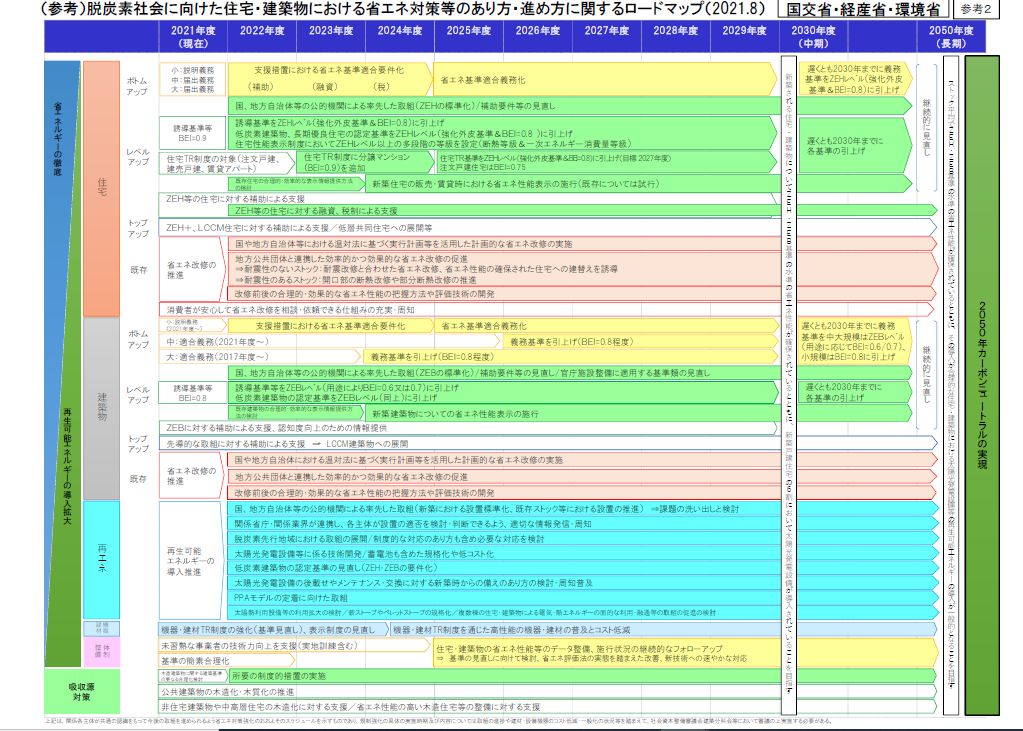Click the 誘導基準等 BEI=0.9 box
This screenshot has height=731, width=1023.
point(193,133)
